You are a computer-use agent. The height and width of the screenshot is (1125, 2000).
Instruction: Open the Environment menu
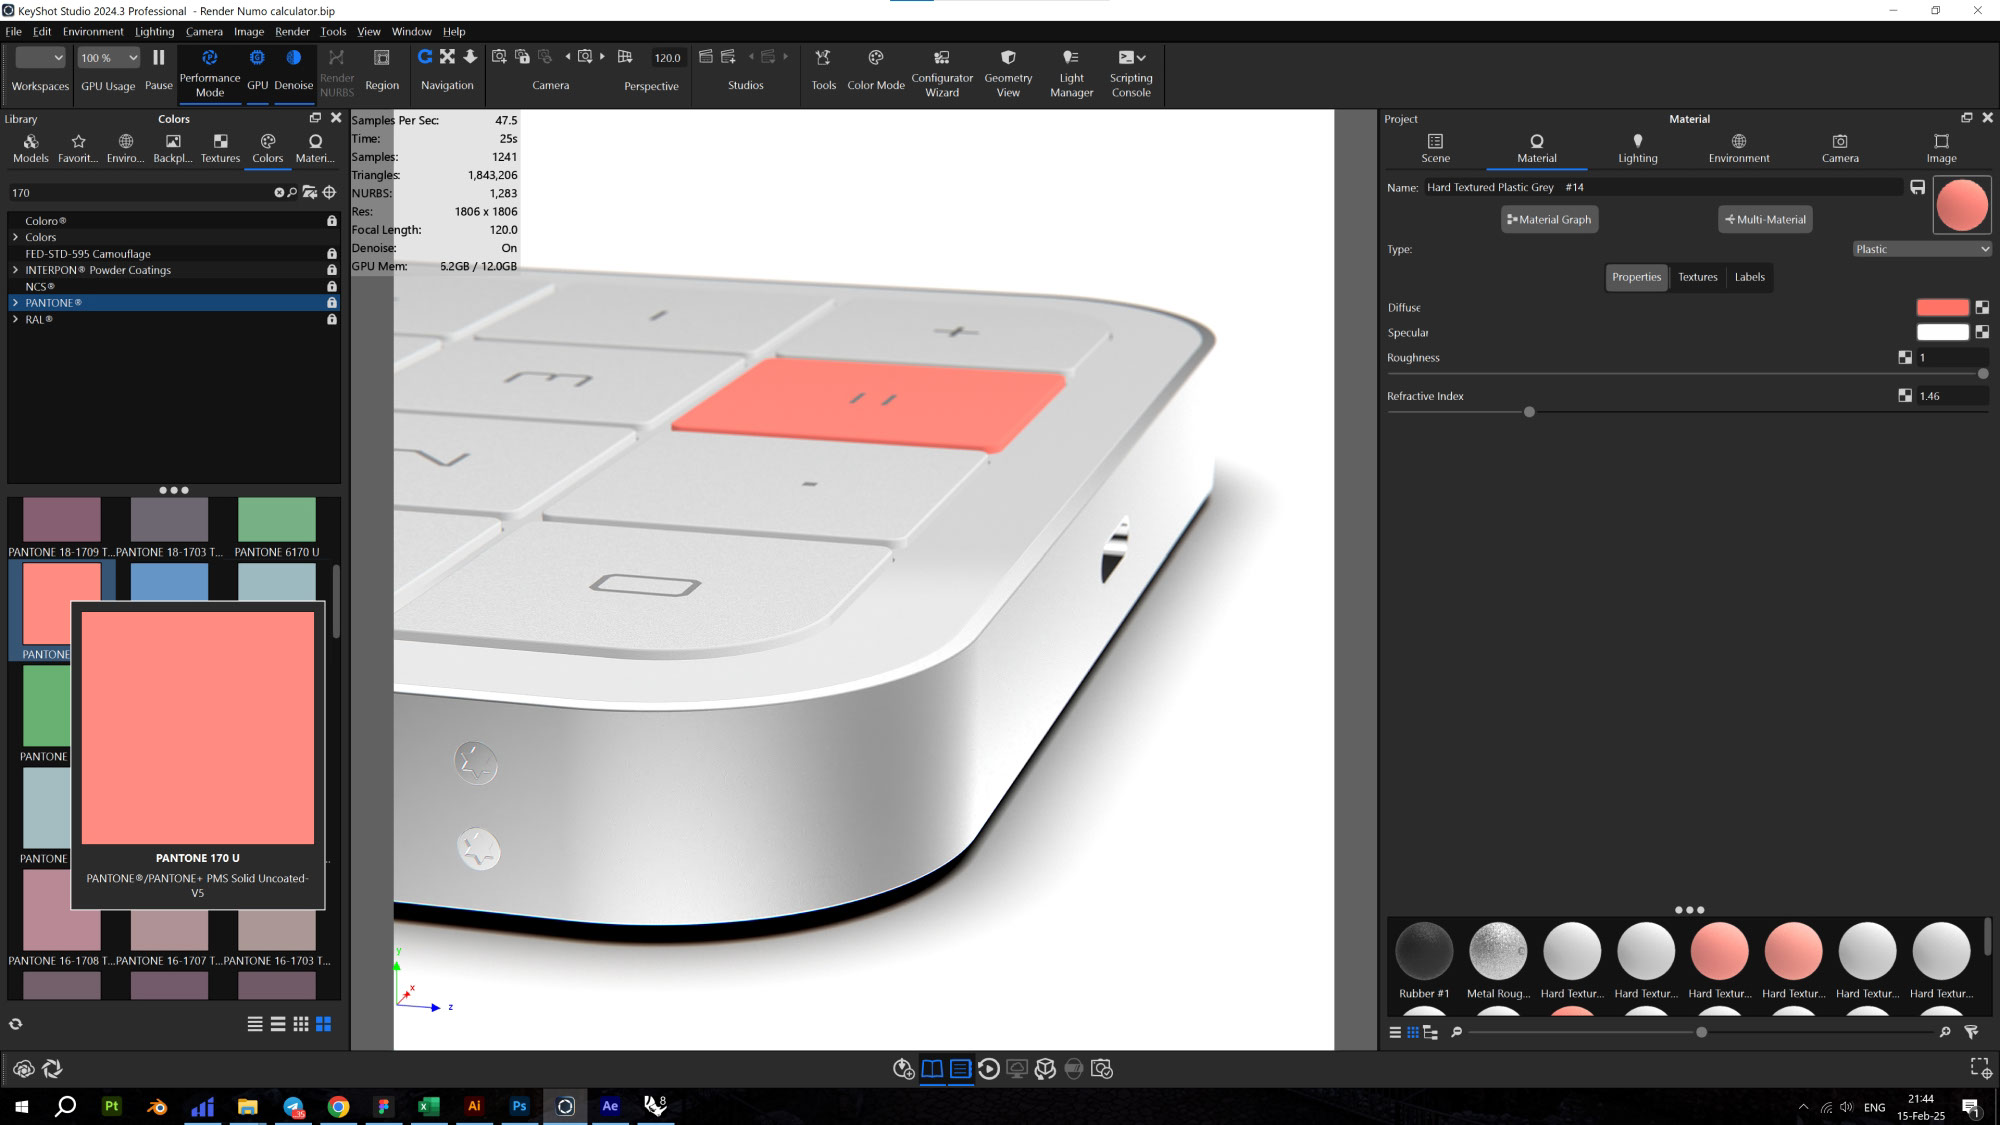[93, 31]
